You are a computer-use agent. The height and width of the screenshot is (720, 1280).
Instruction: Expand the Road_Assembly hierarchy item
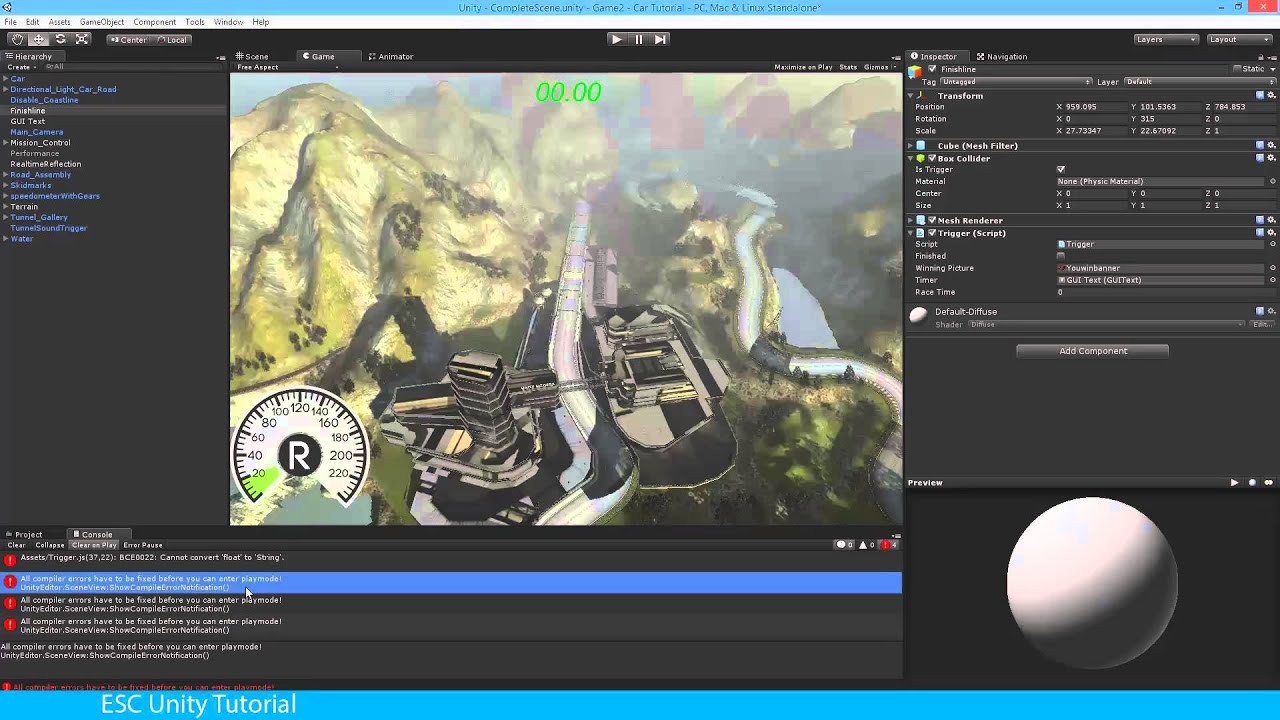coord(5,175)
